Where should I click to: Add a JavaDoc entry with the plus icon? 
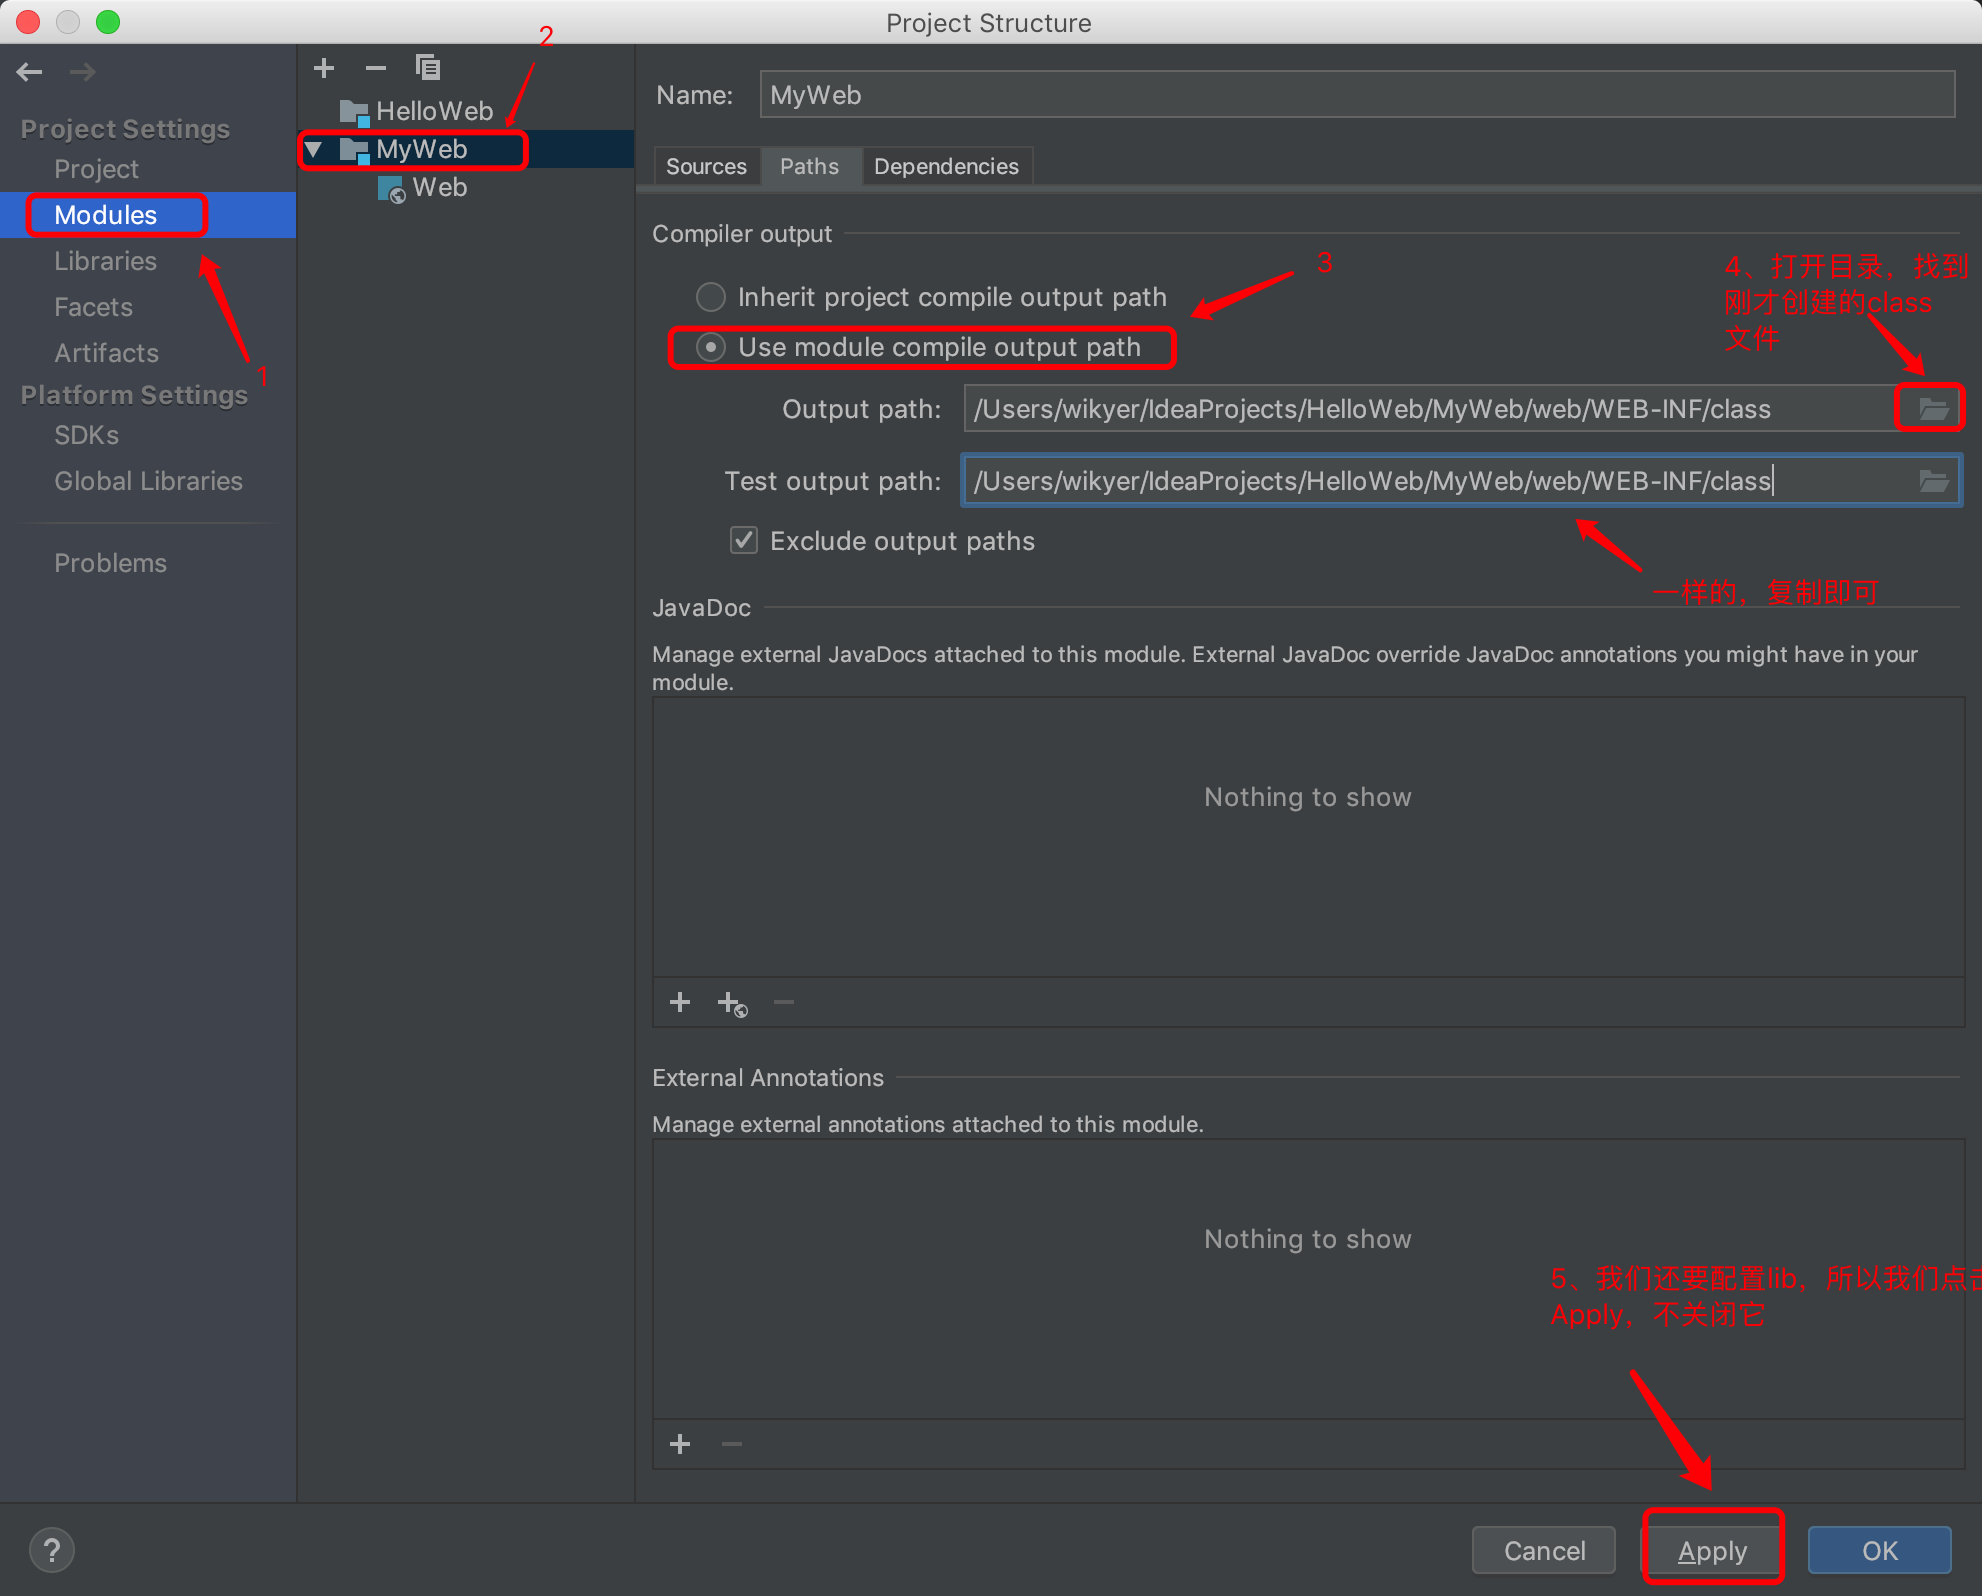coord(679,1002)
